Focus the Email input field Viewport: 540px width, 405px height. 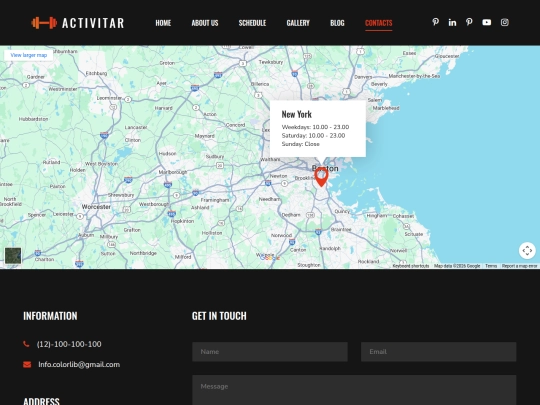pos(438,352)
